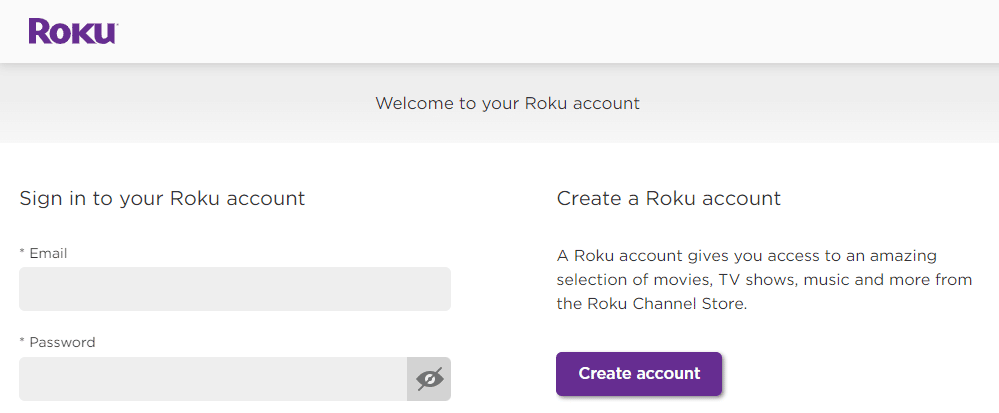The width and height of the screenshot is (999, 413).
Task: Focus the Password input field
Action: coord(213,379)
